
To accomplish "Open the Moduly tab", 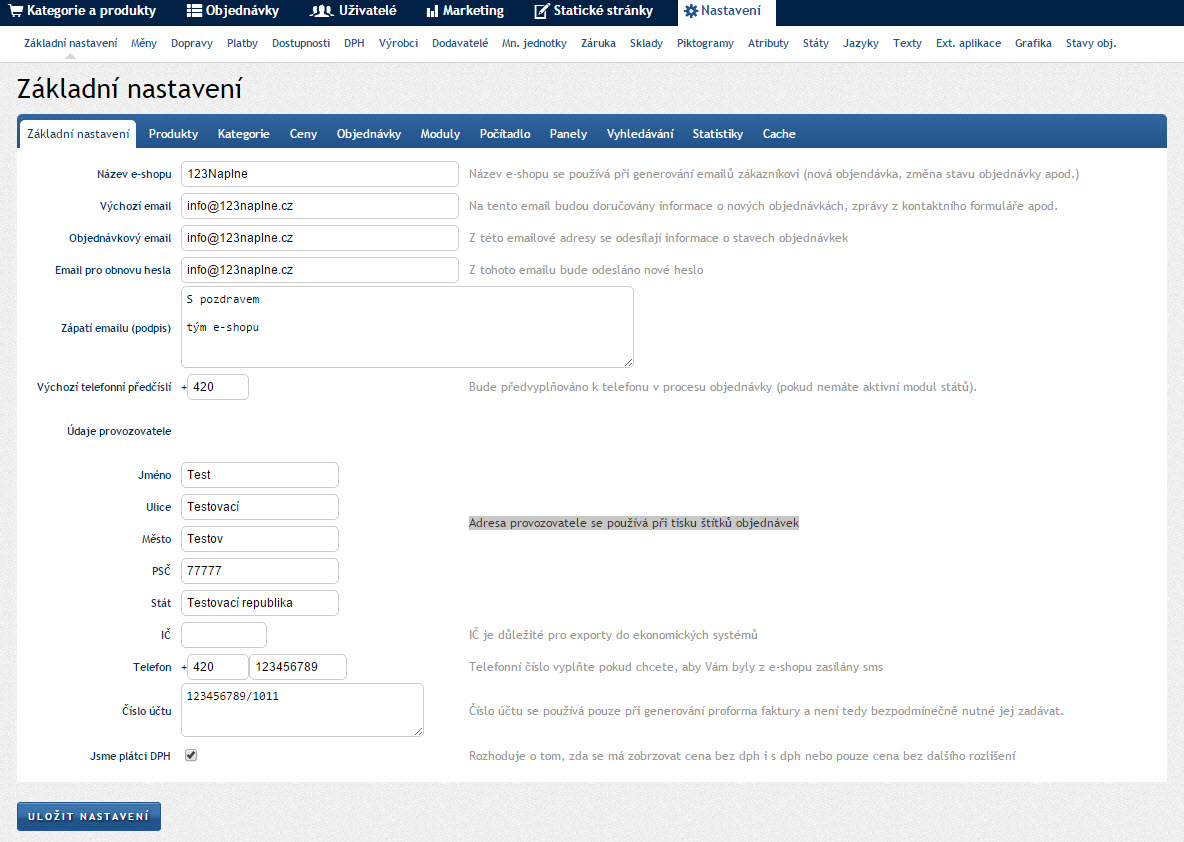I will [440, 134].
